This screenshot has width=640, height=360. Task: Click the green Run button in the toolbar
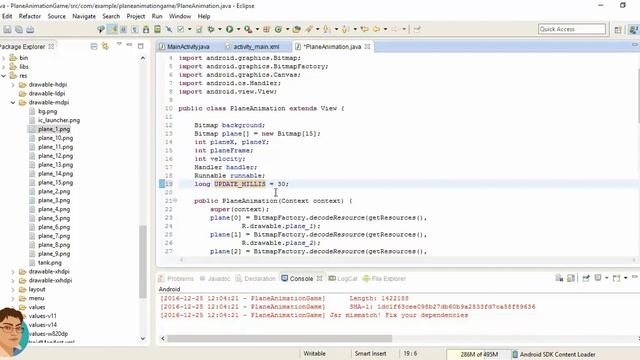229,29
